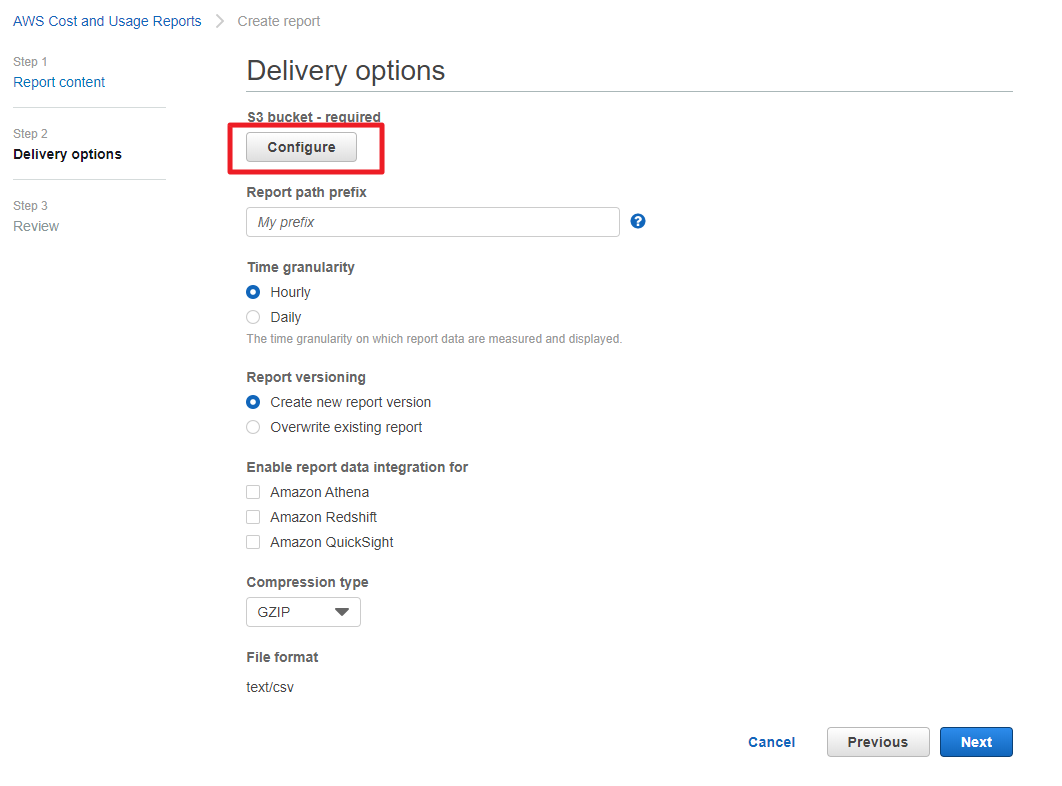The image size is (1062, 786).
Task: Click the breadcrumb chevron separator
Action: (220, 21)
